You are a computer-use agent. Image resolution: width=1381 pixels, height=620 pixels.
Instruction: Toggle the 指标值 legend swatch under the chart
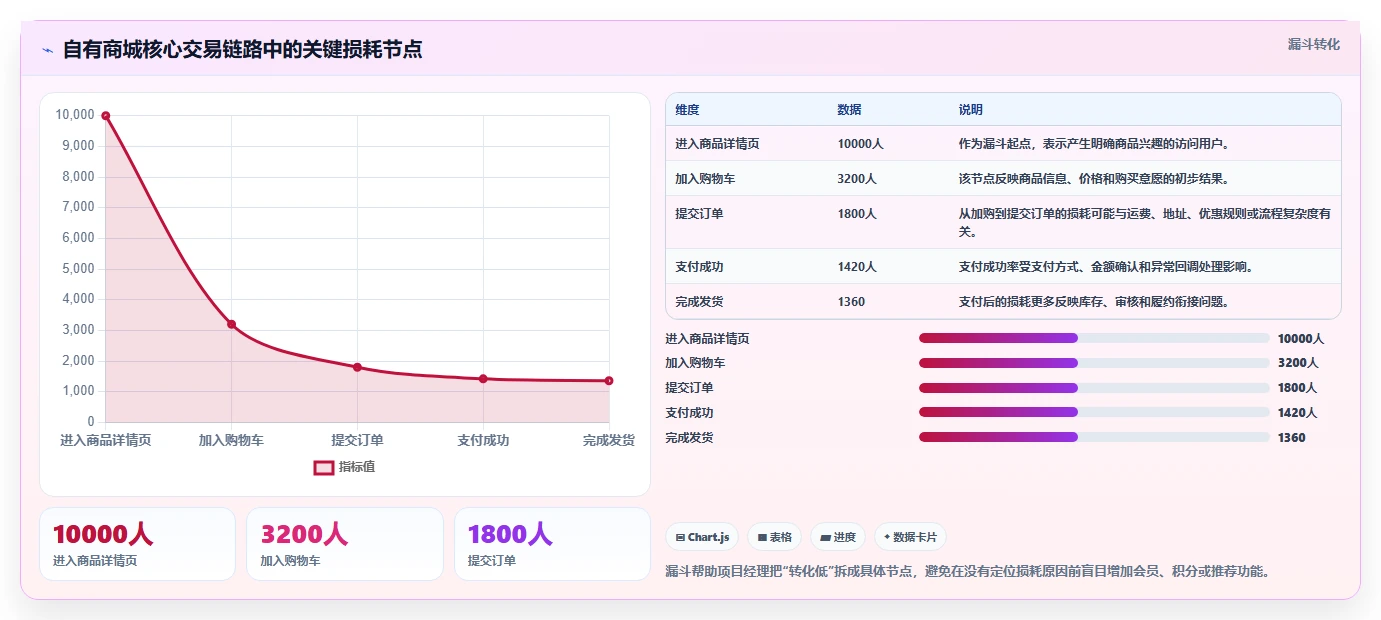click(323, 467)
